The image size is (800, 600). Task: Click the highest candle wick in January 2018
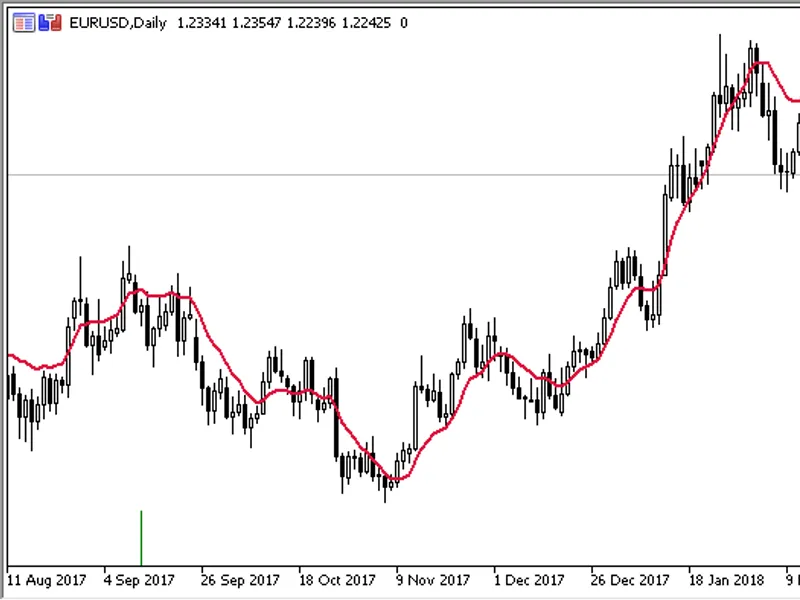[720, 77]
